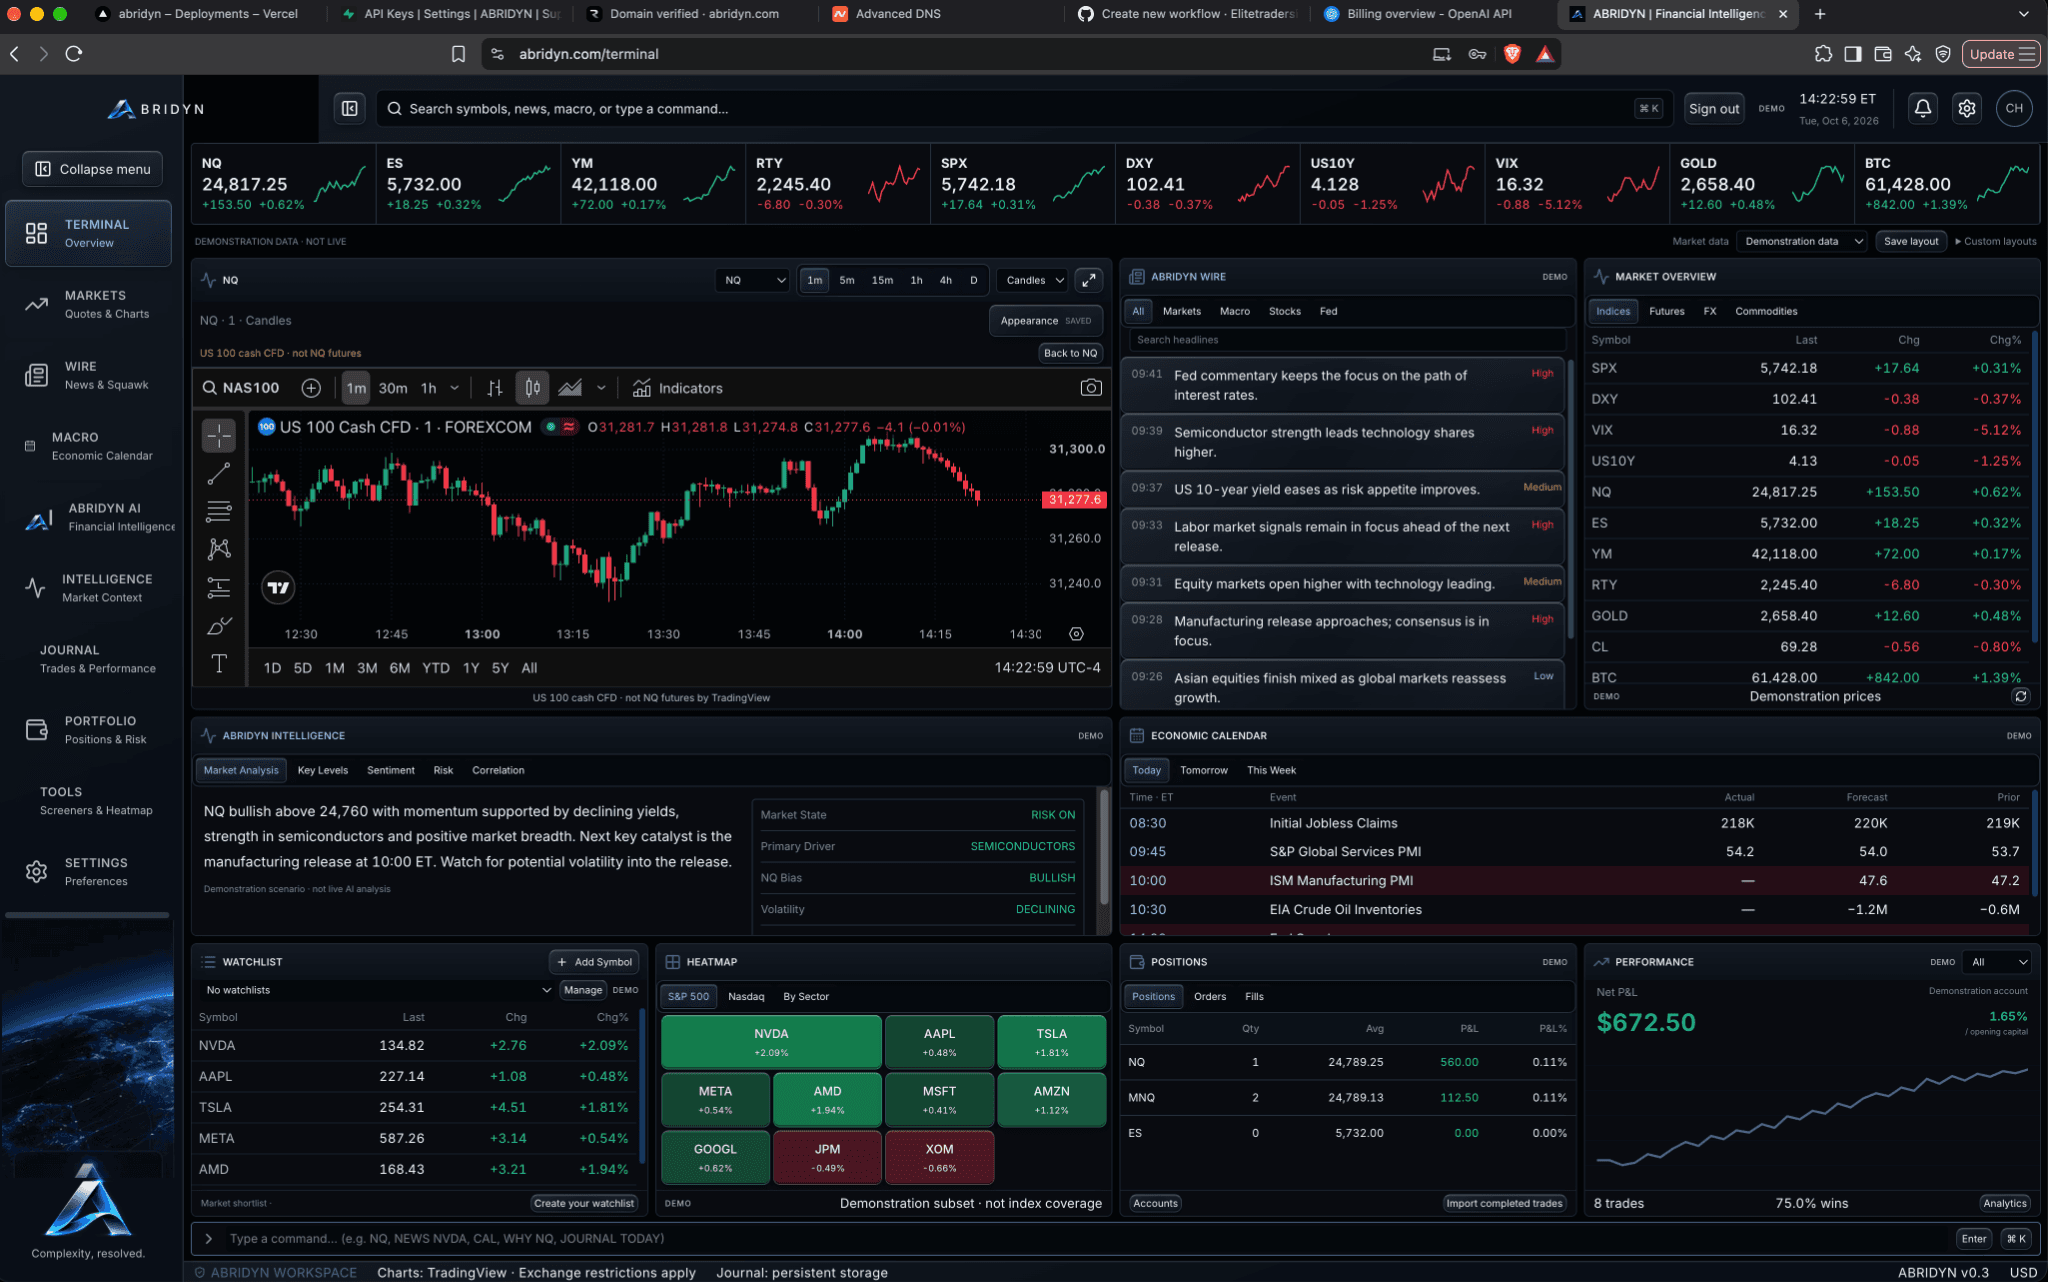Select the 1M chart date range
This screenshot has width=2048, height=1282.
click(x=335, y=668)
